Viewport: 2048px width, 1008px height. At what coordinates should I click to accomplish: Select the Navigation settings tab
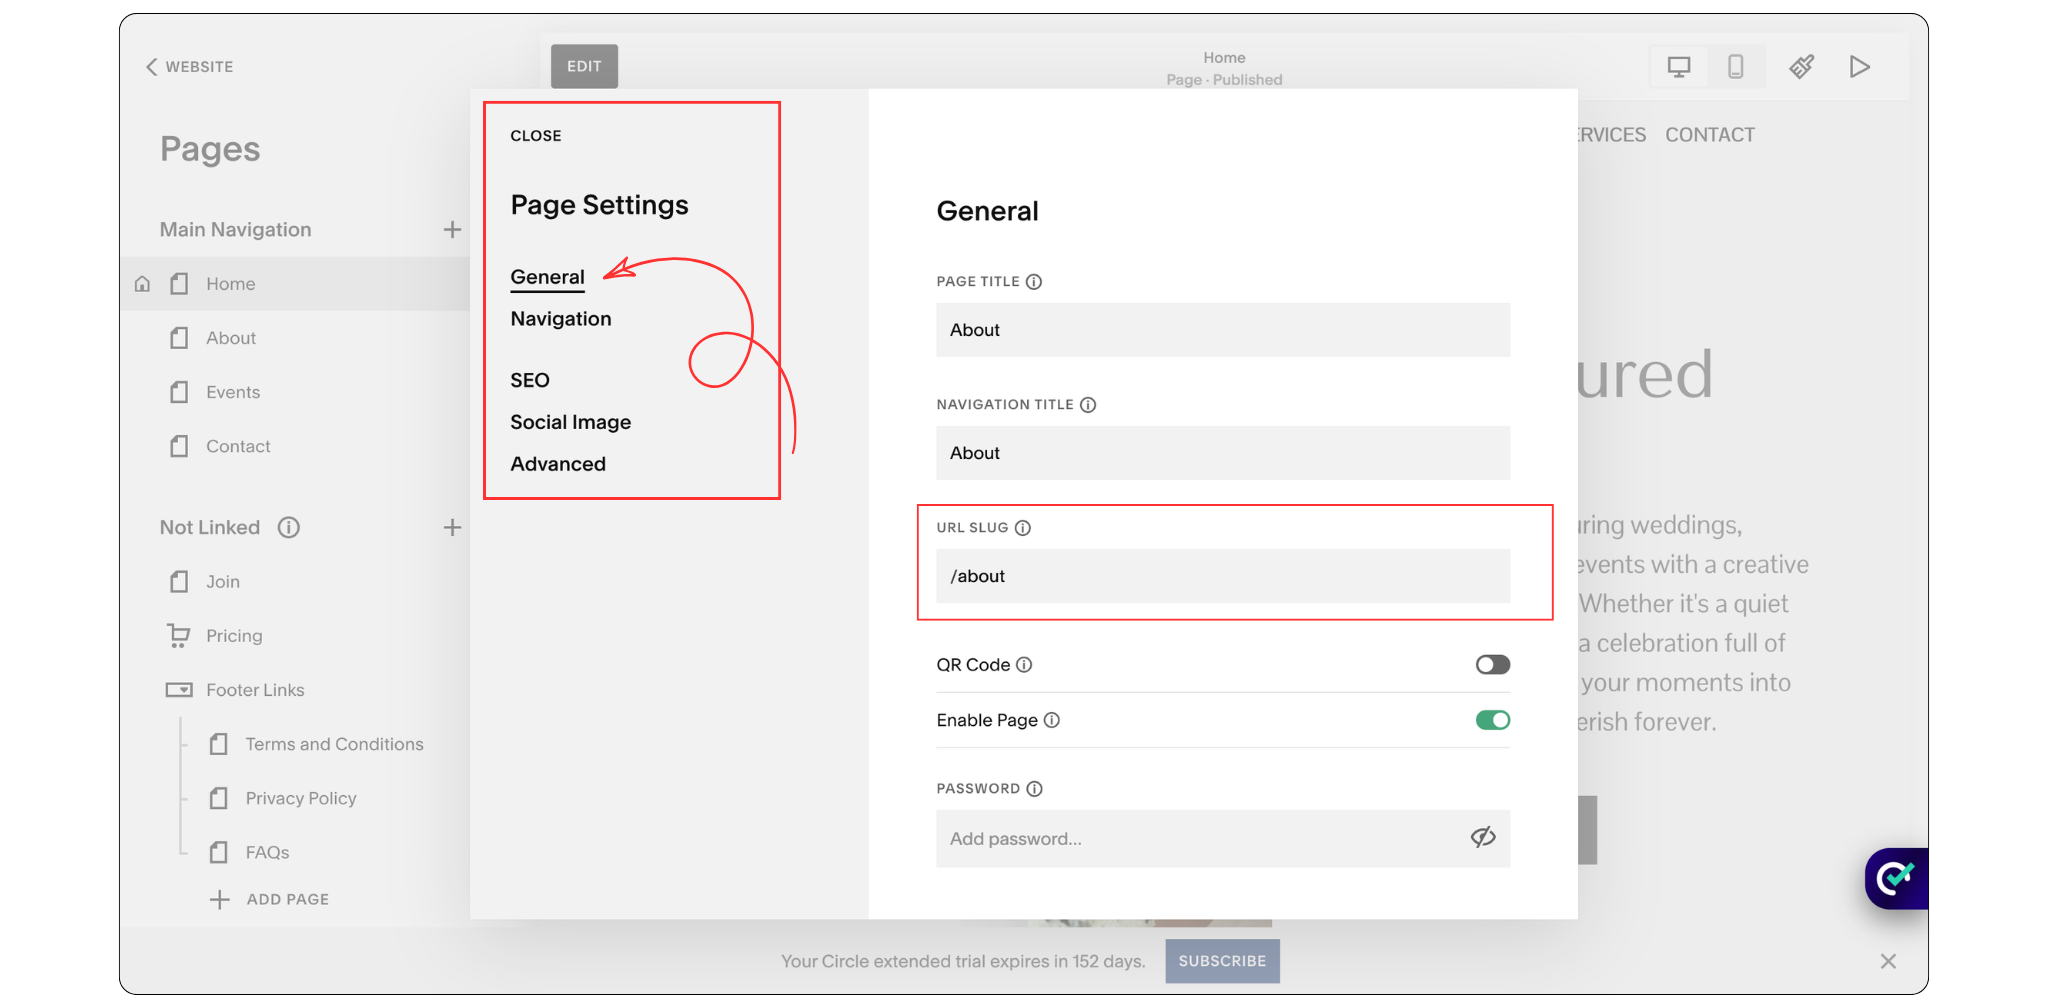click(561, 319)
